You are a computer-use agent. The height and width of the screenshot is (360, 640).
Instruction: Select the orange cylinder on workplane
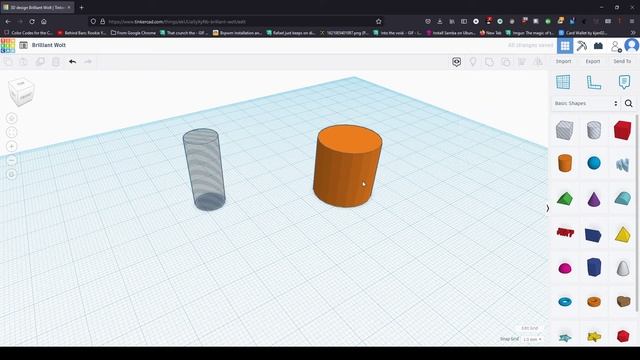pos(347,166)
